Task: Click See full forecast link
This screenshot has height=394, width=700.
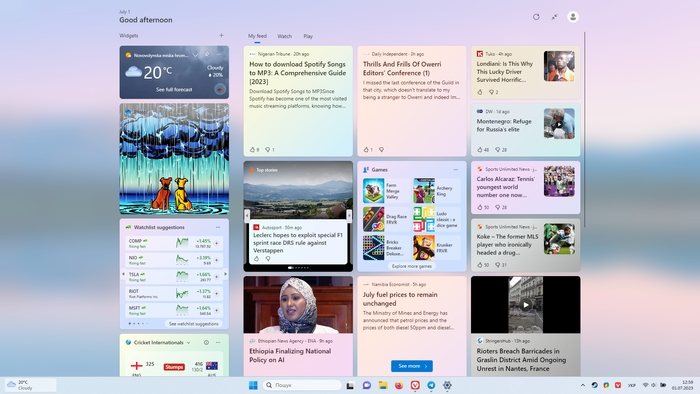Action: 174,89
